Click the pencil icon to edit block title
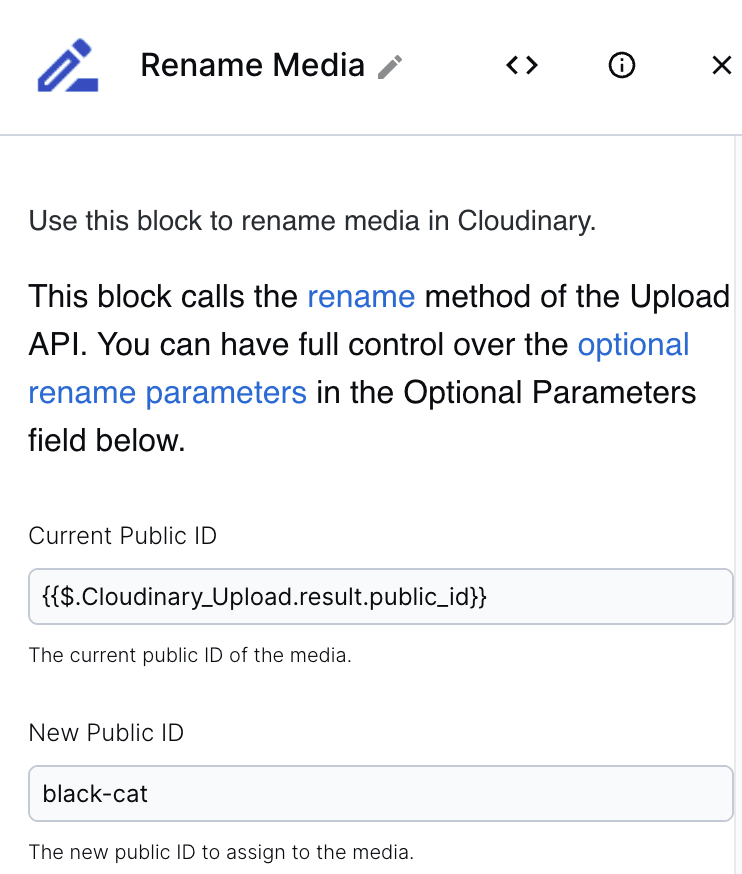Screen dimensions: 742x874 [390, 66]
